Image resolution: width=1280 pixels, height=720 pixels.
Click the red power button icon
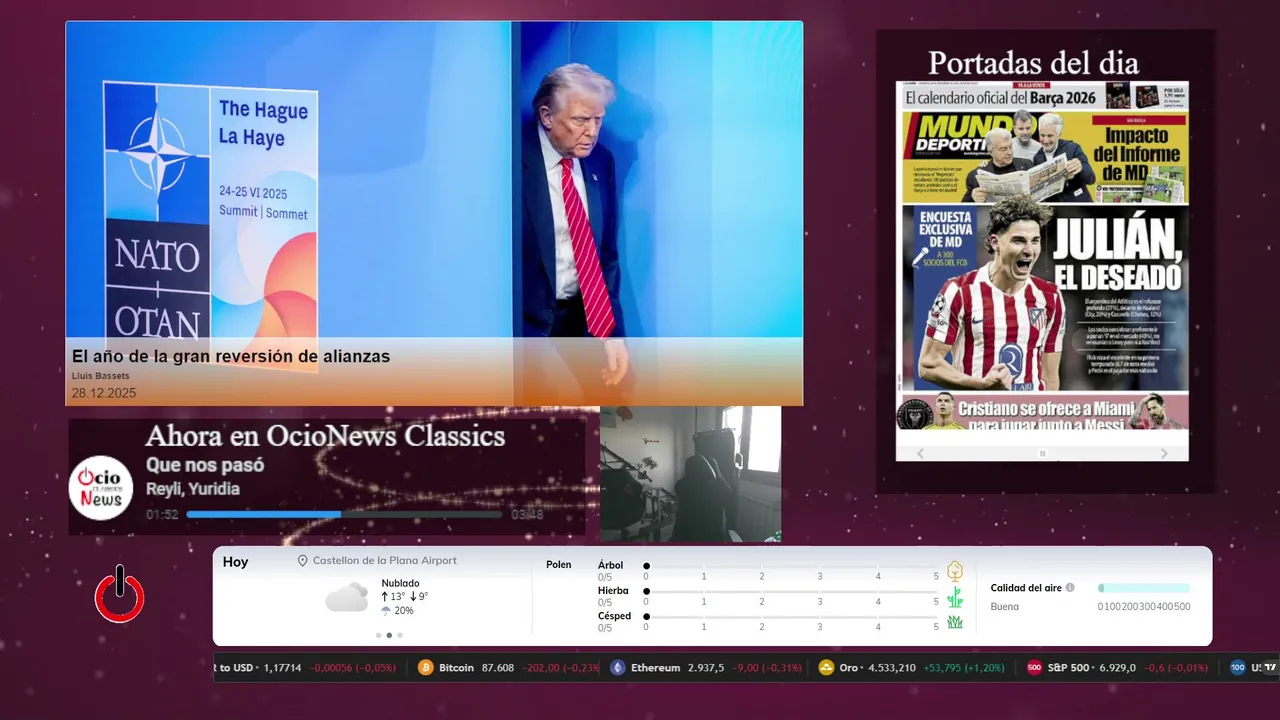click(120, 596)
